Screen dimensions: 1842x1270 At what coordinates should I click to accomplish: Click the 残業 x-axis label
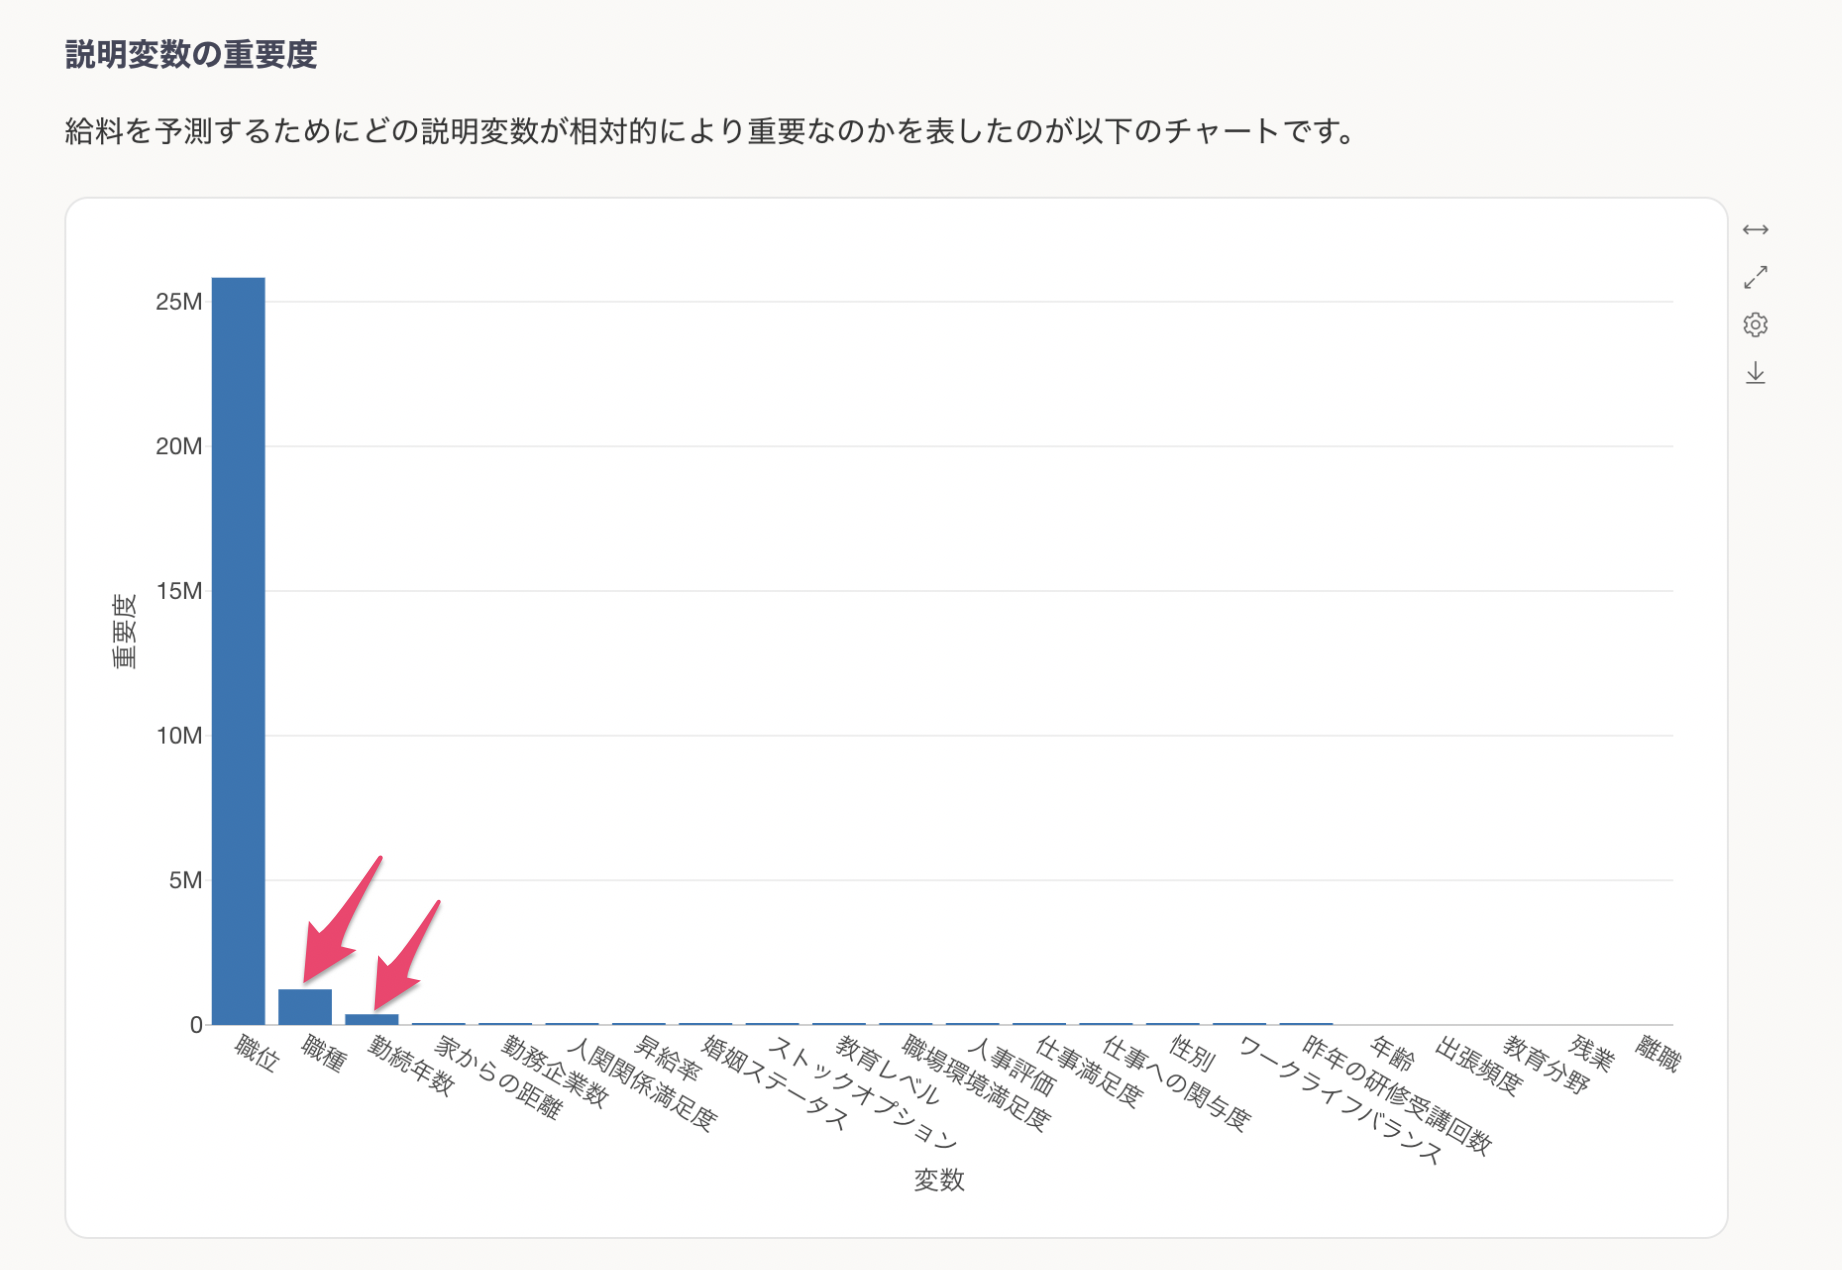point(1590,1054)
